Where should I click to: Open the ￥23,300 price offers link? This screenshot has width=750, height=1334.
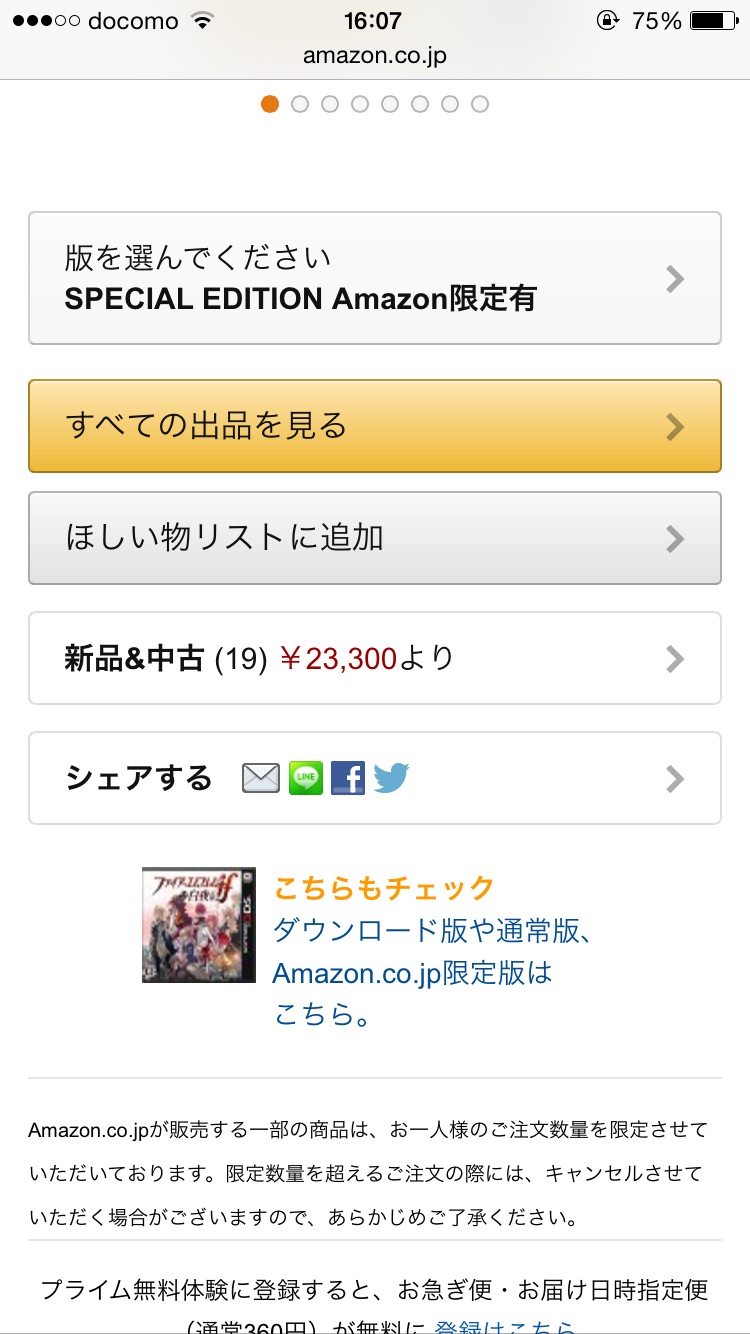(338, 658)
